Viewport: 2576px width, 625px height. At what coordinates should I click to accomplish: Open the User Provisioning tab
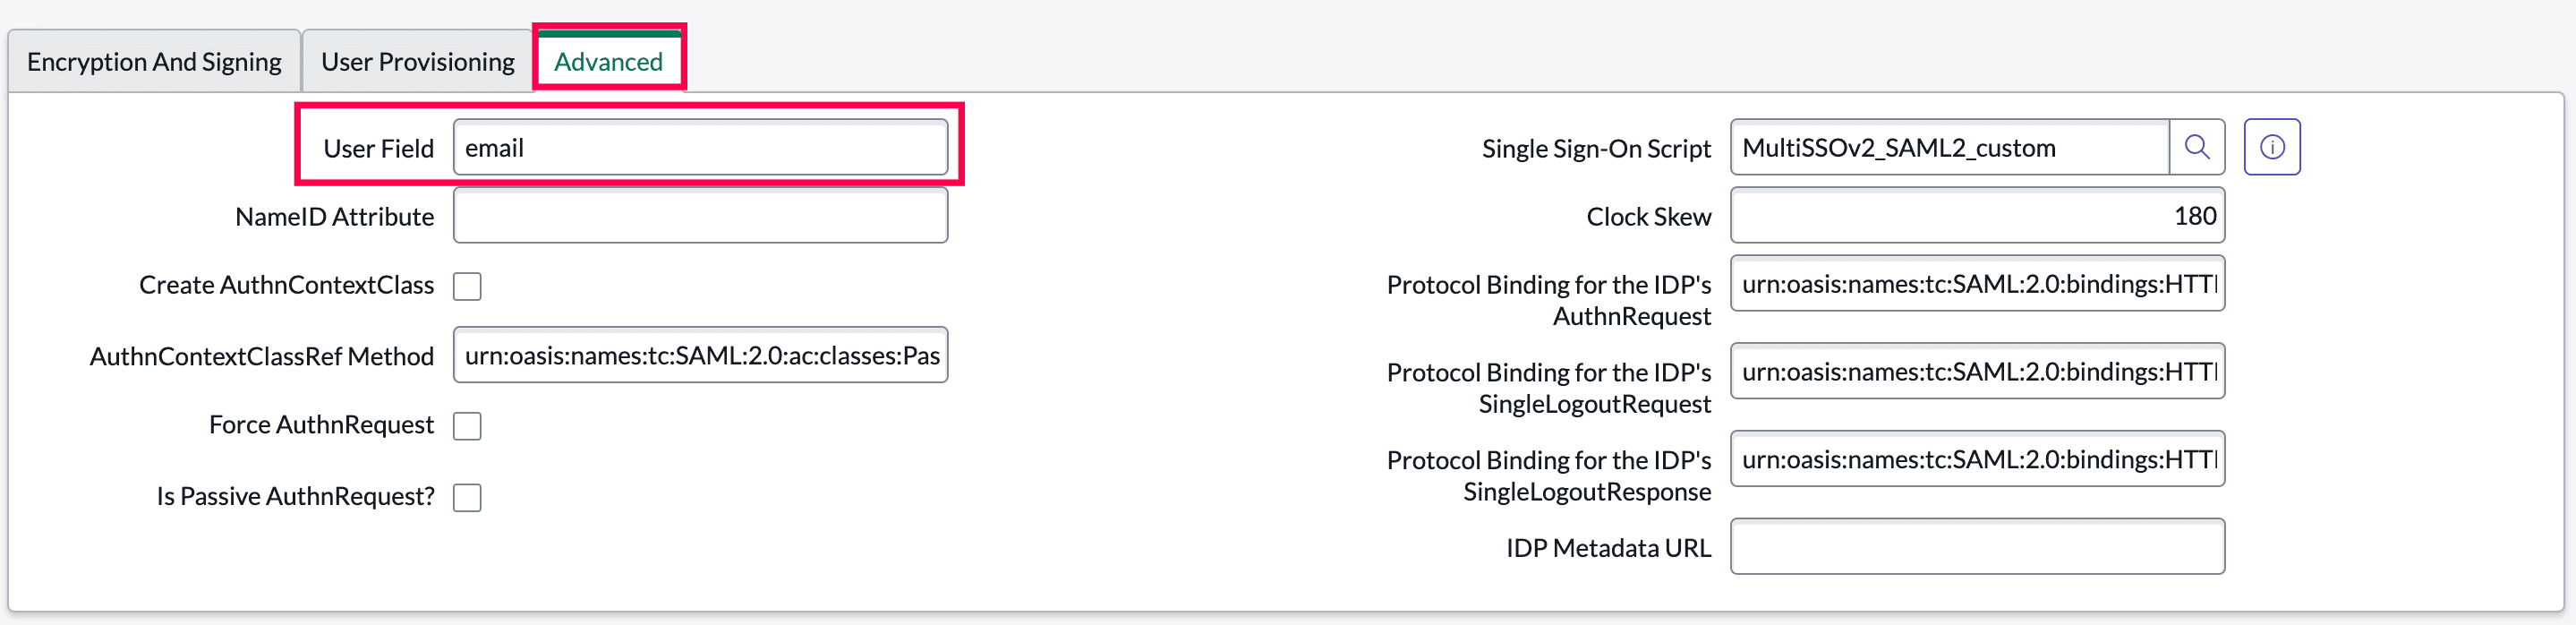tap(417, 62)
